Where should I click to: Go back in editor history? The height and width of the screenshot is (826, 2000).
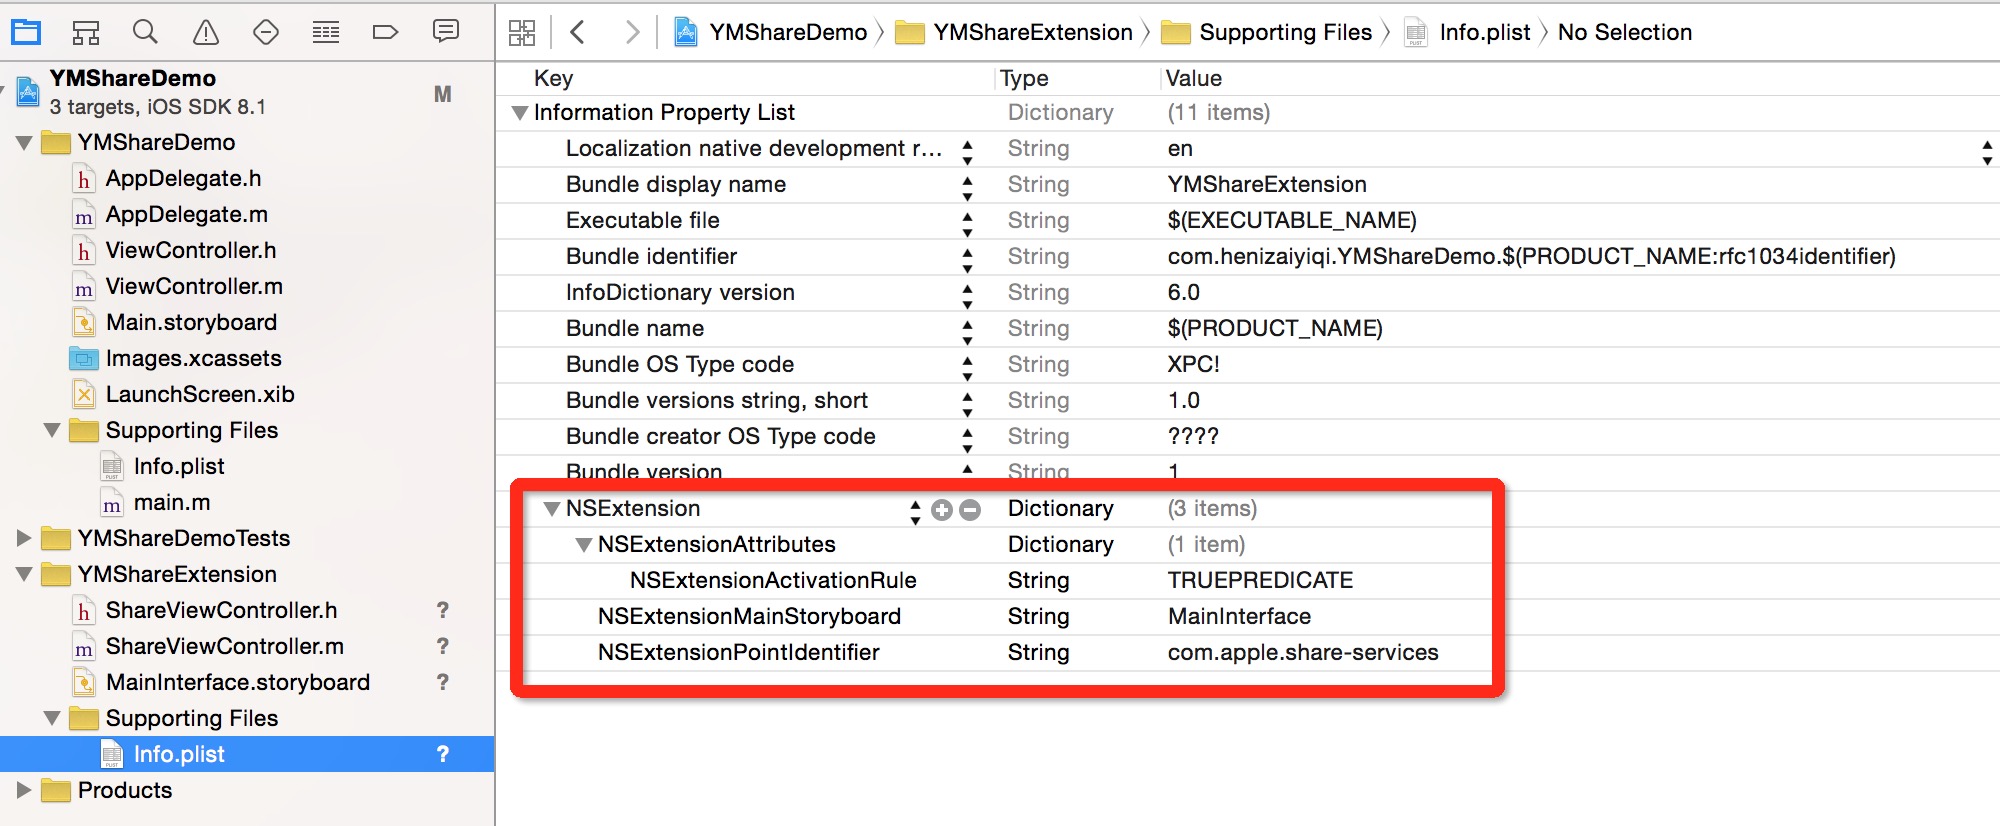point(577,32)
